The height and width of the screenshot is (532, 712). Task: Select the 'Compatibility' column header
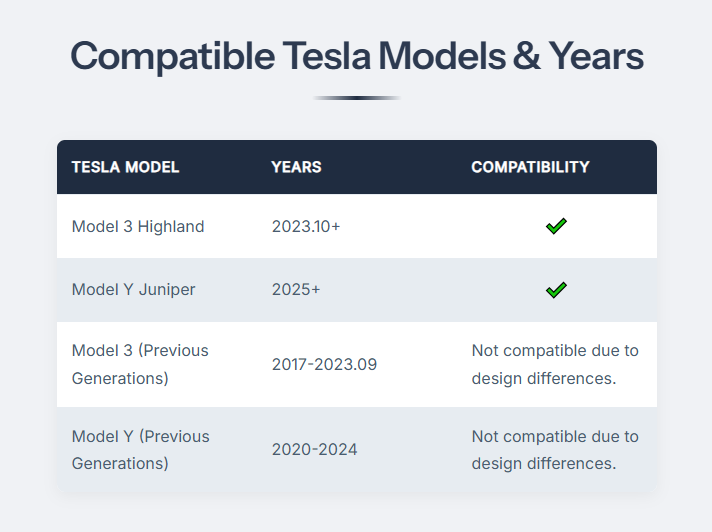pos(530,167)
